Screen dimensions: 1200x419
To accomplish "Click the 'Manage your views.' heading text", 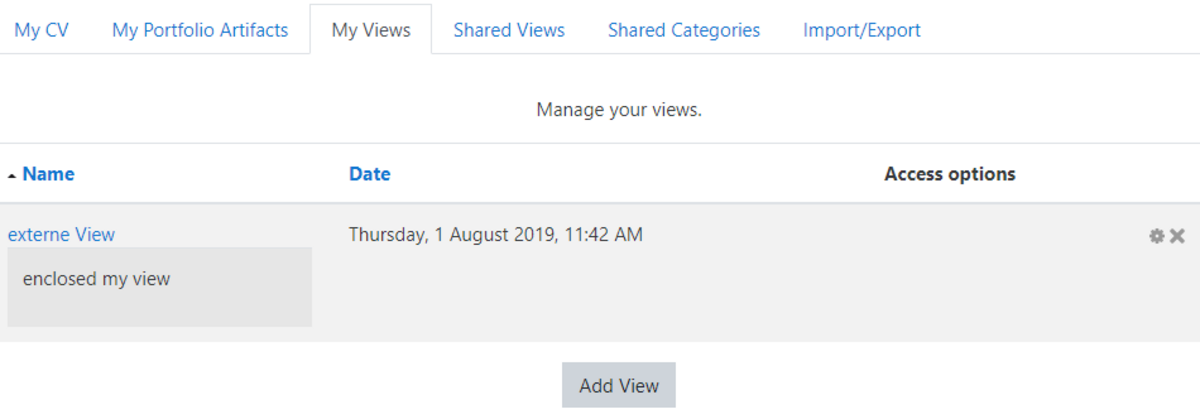I will 619,109.
